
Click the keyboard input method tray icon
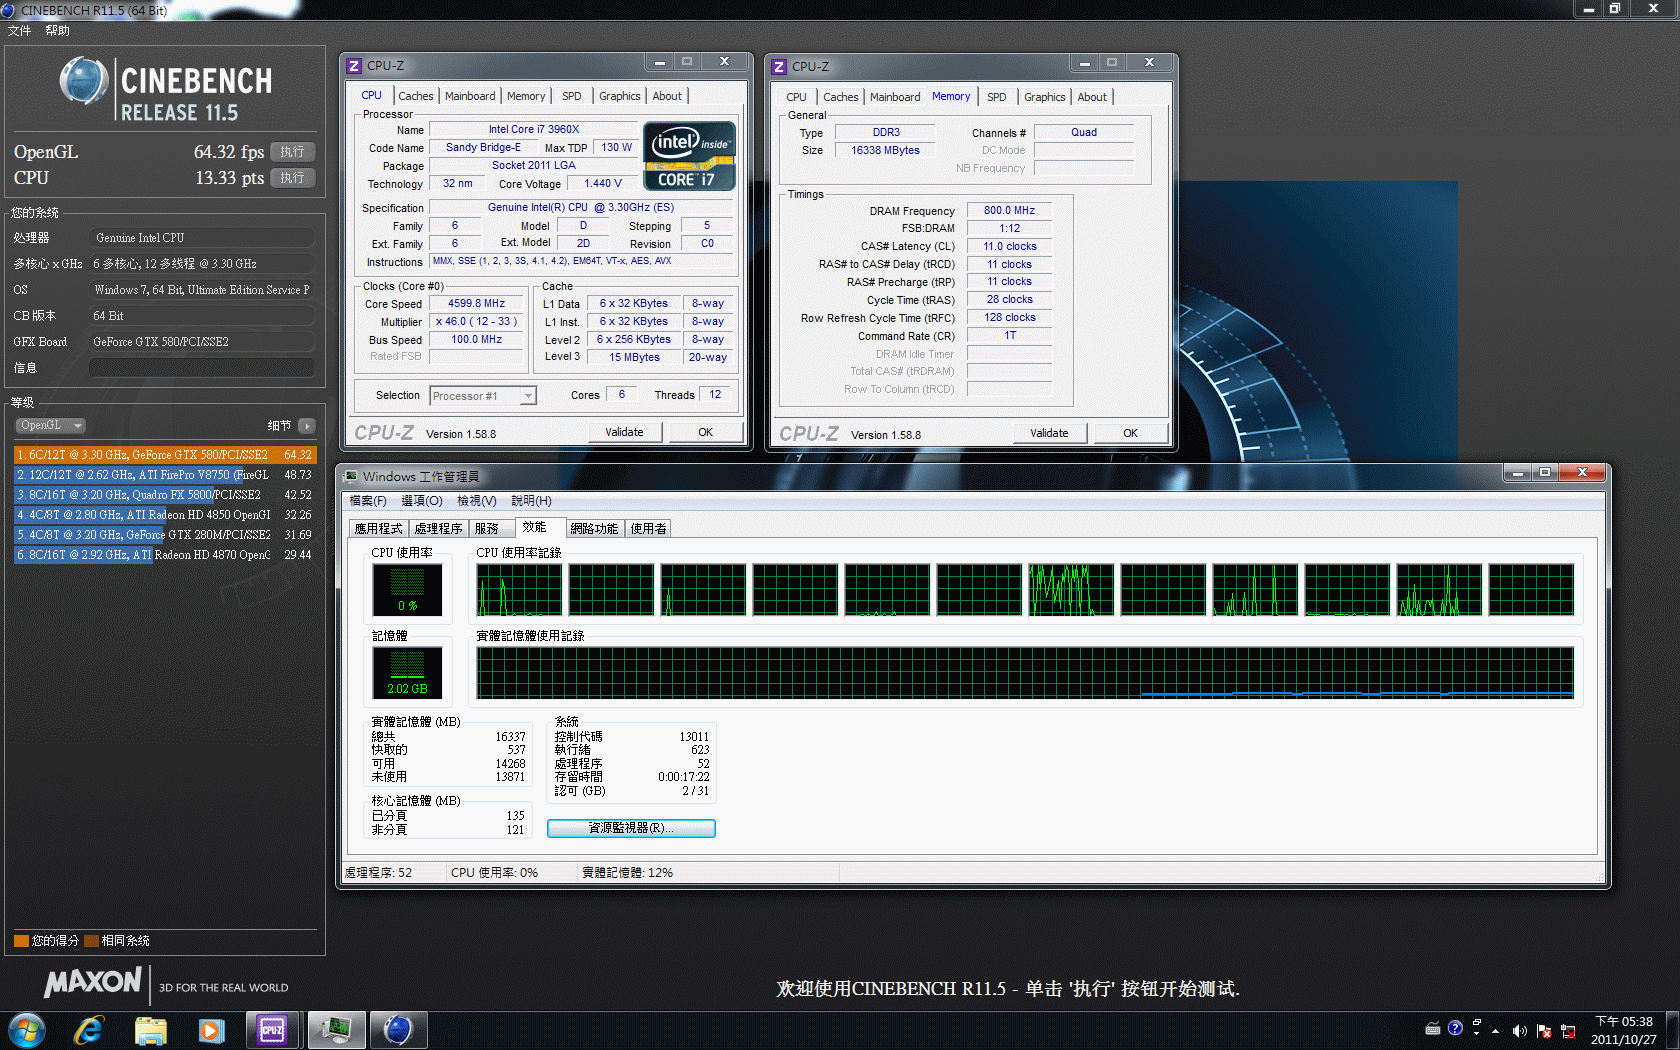coord(1433,1028)
